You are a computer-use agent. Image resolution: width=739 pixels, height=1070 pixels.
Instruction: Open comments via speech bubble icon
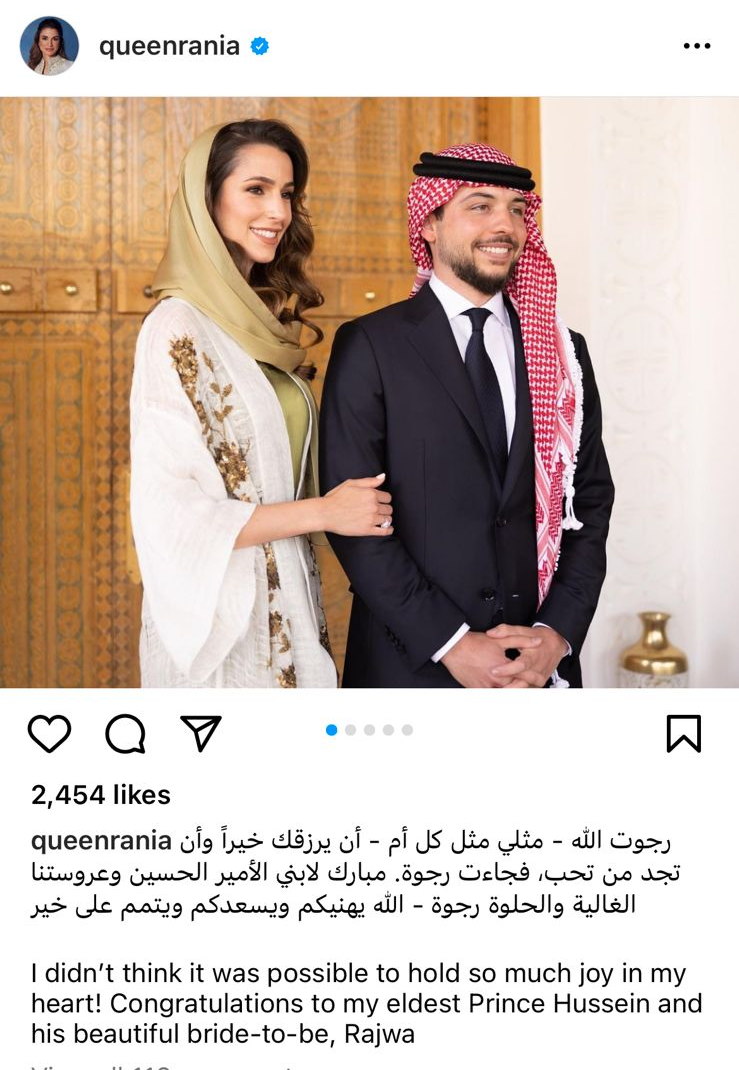pos(126,734)
